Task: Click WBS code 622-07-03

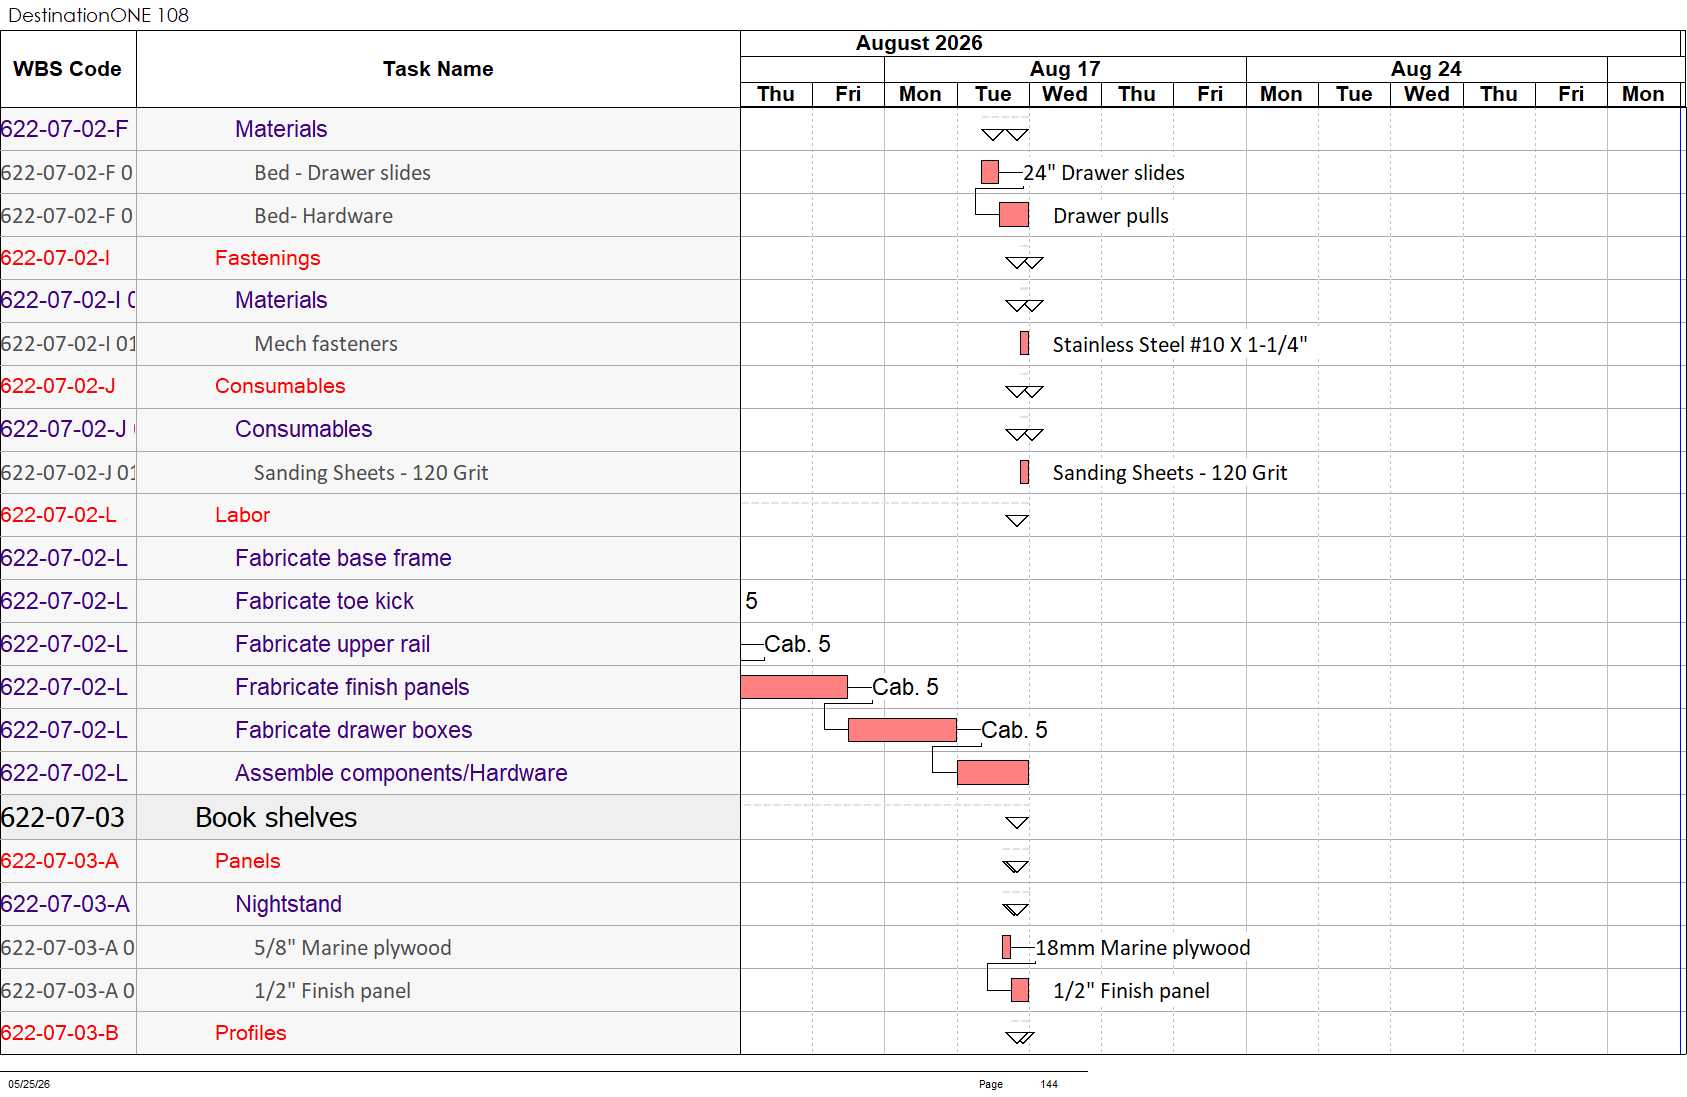Action: pyautogui.click(x=63, y=818)
